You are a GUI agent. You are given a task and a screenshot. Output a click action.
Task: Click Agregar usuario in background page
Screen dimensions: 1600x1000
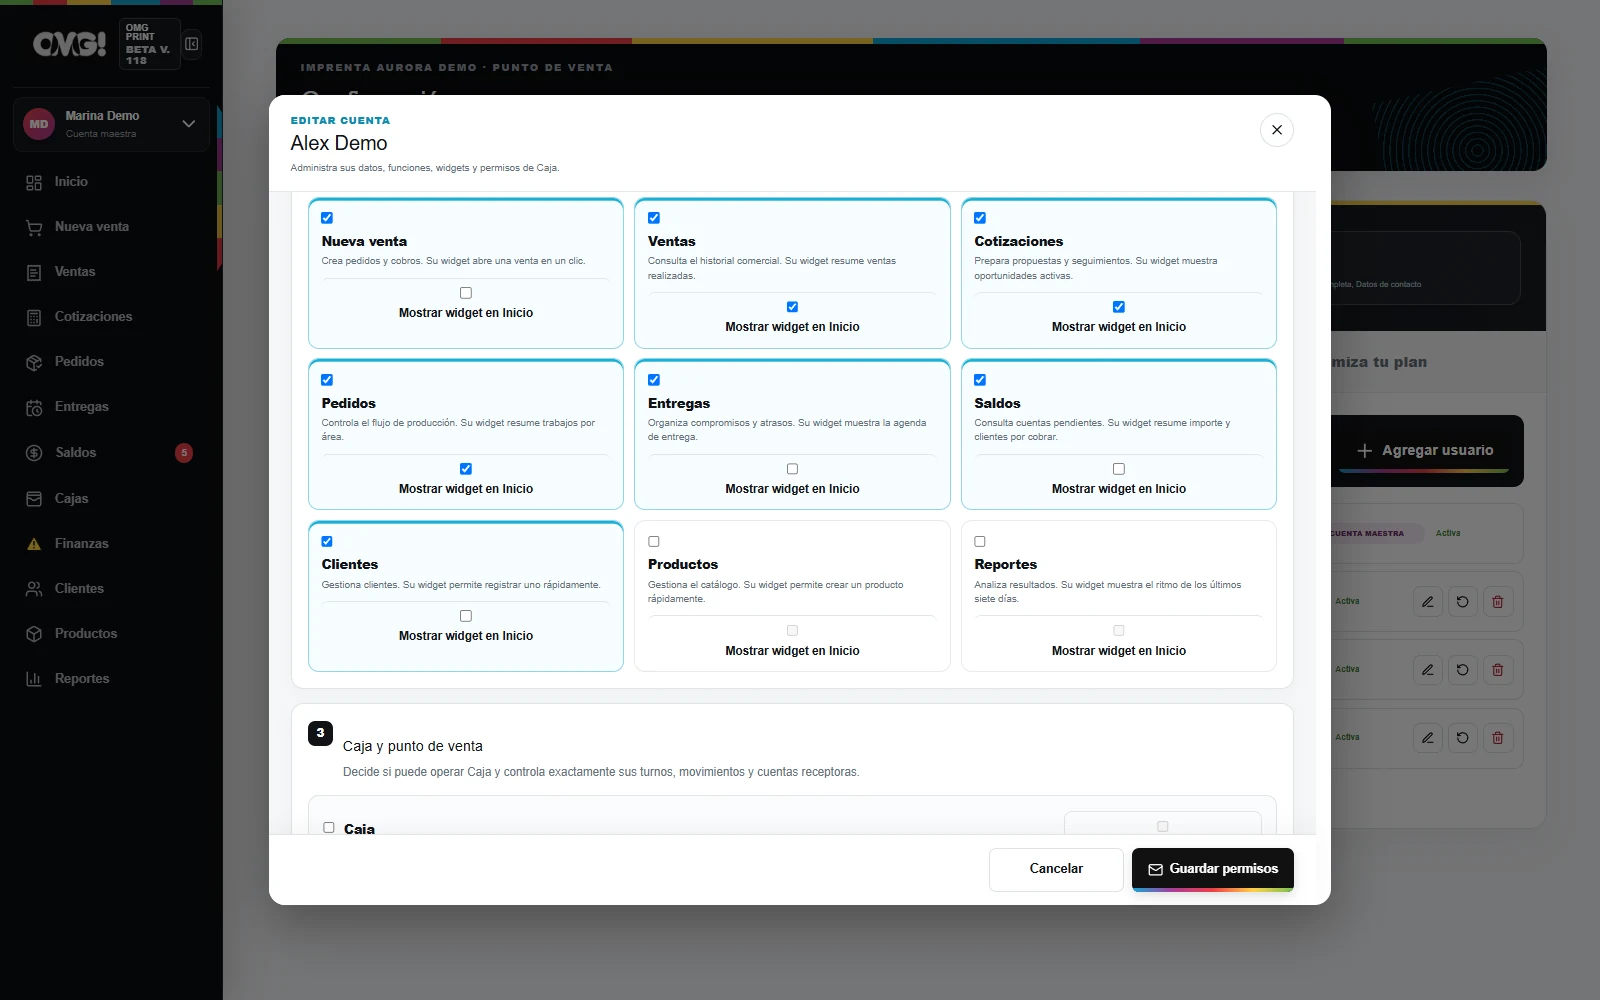(x=1425, y=451)
